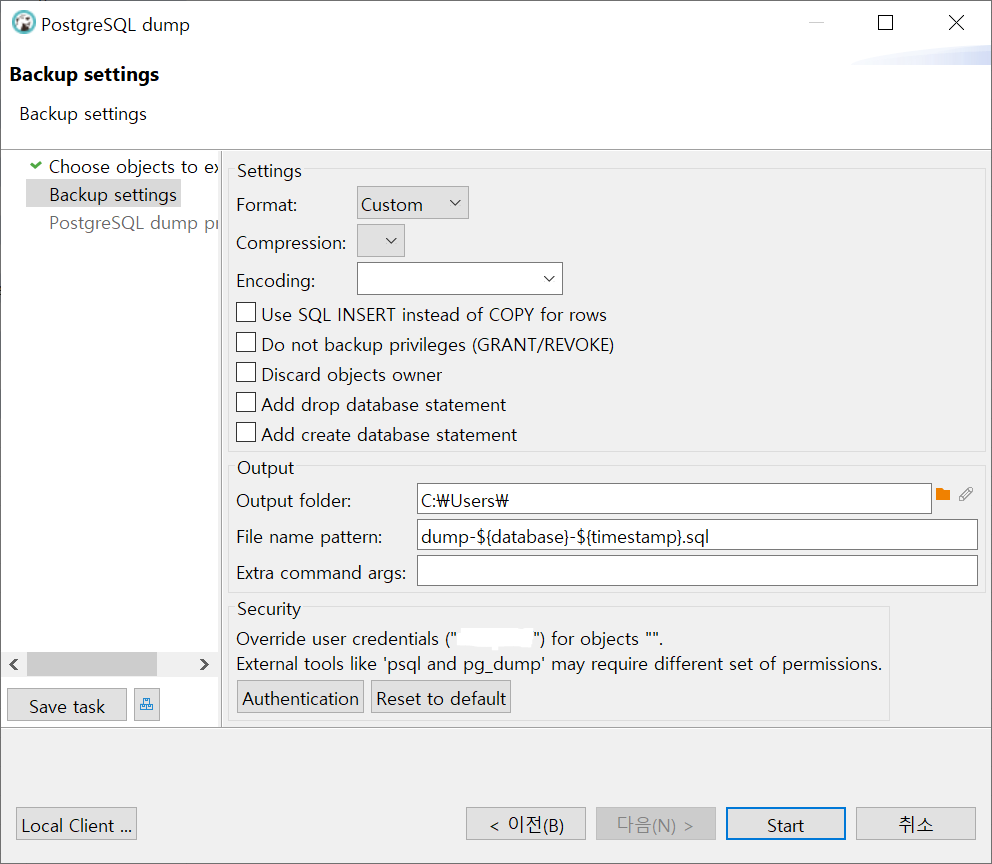Maximize the PostgreSQL dump window

(x=885, y=23)
